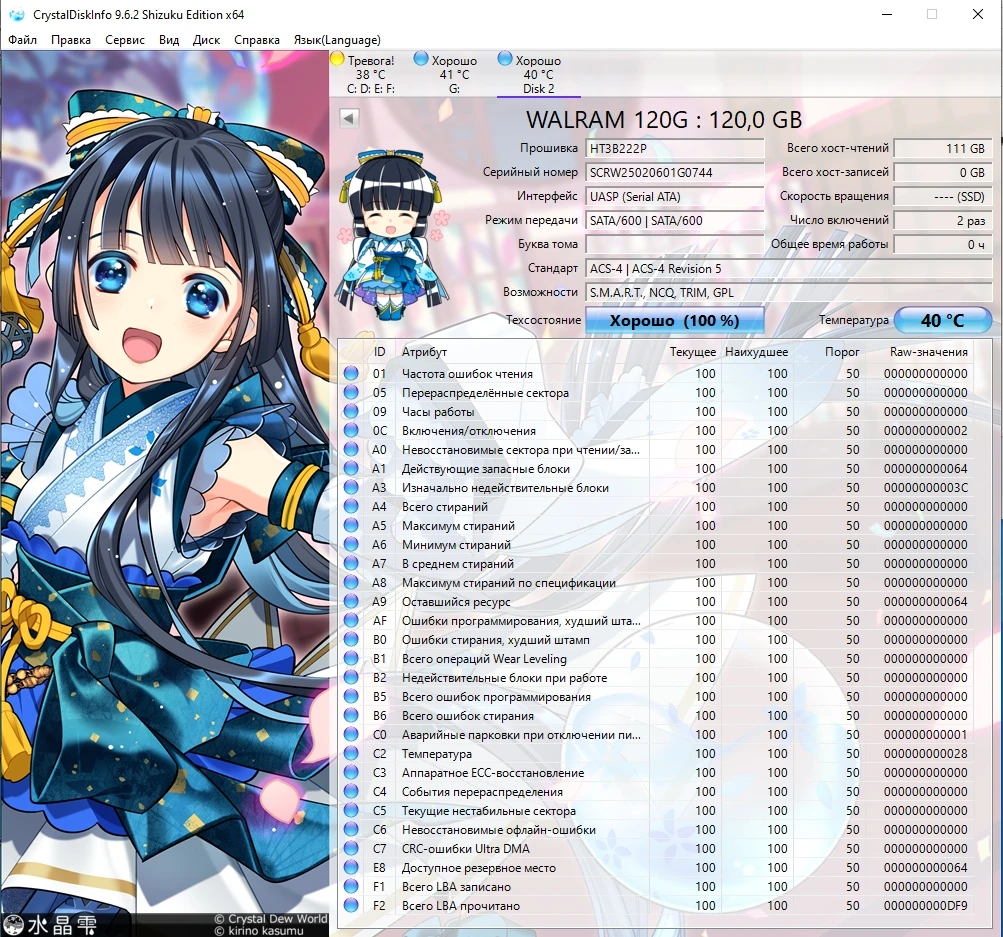Click the chibi Shizuku character thumbnail
Image resolution: width=1003 pixels, height=937 pixels.
point(391,233)
